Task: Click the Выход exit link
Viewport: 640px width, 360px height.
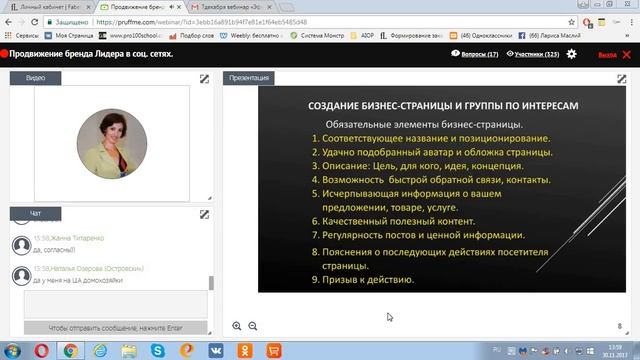Action: 607,55
